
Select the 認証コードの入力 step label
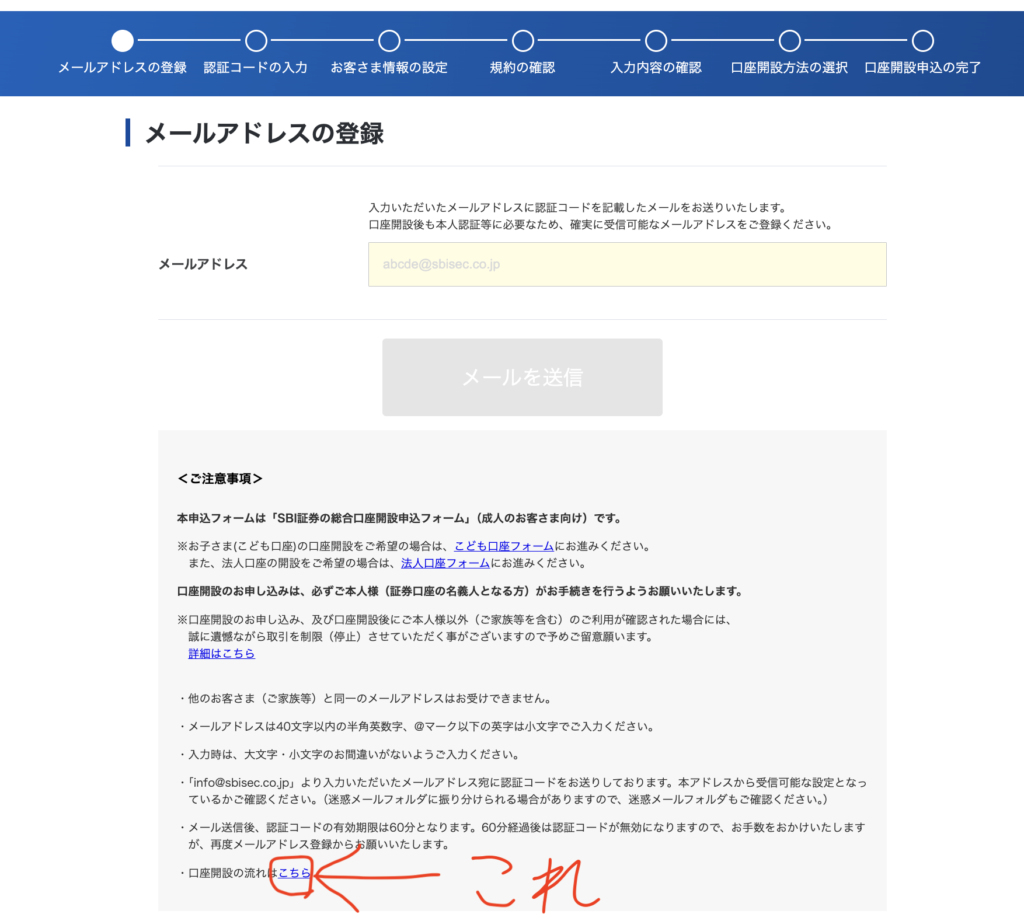coord(256,68)
